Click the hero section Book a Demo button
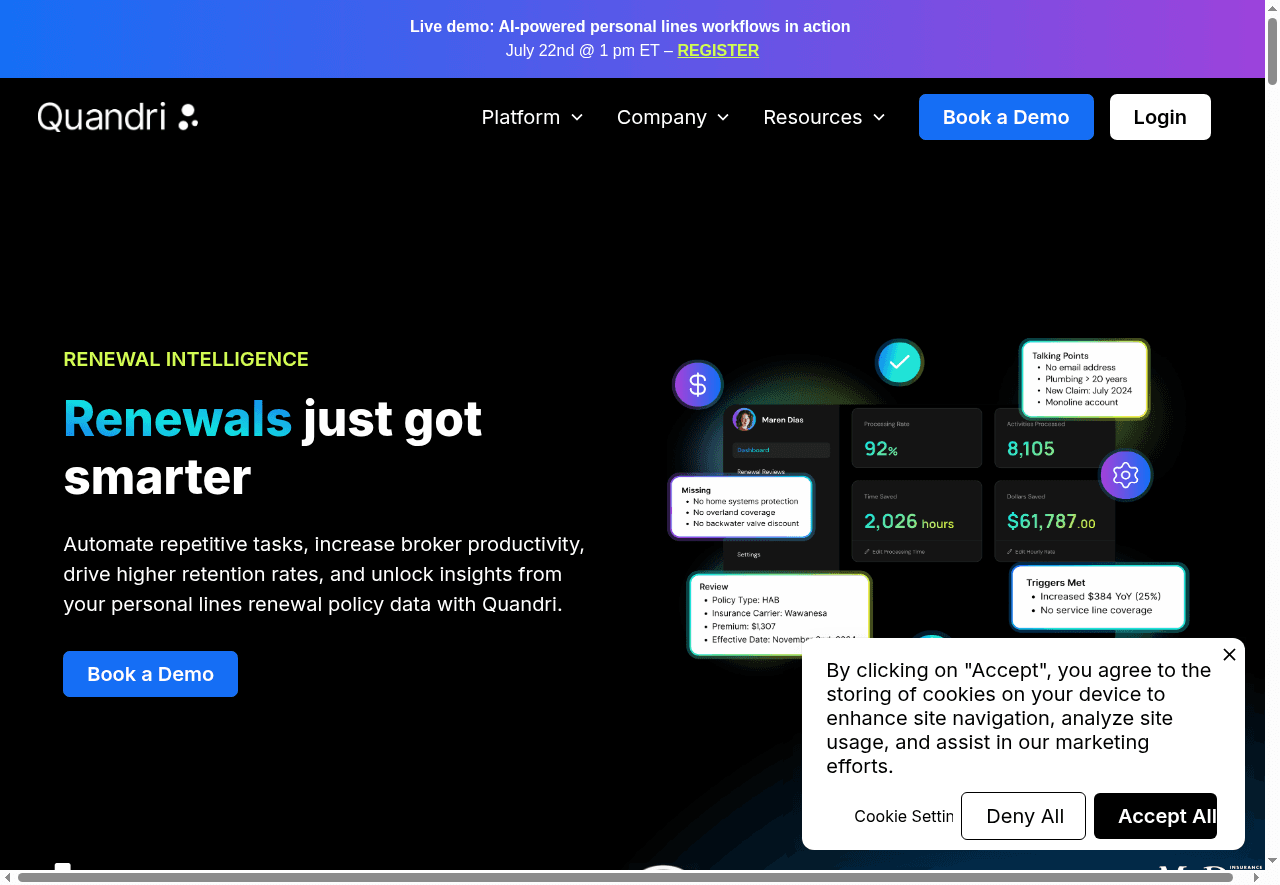The width and height of the screenshot is (1280, 885). [x=150, y=674]
